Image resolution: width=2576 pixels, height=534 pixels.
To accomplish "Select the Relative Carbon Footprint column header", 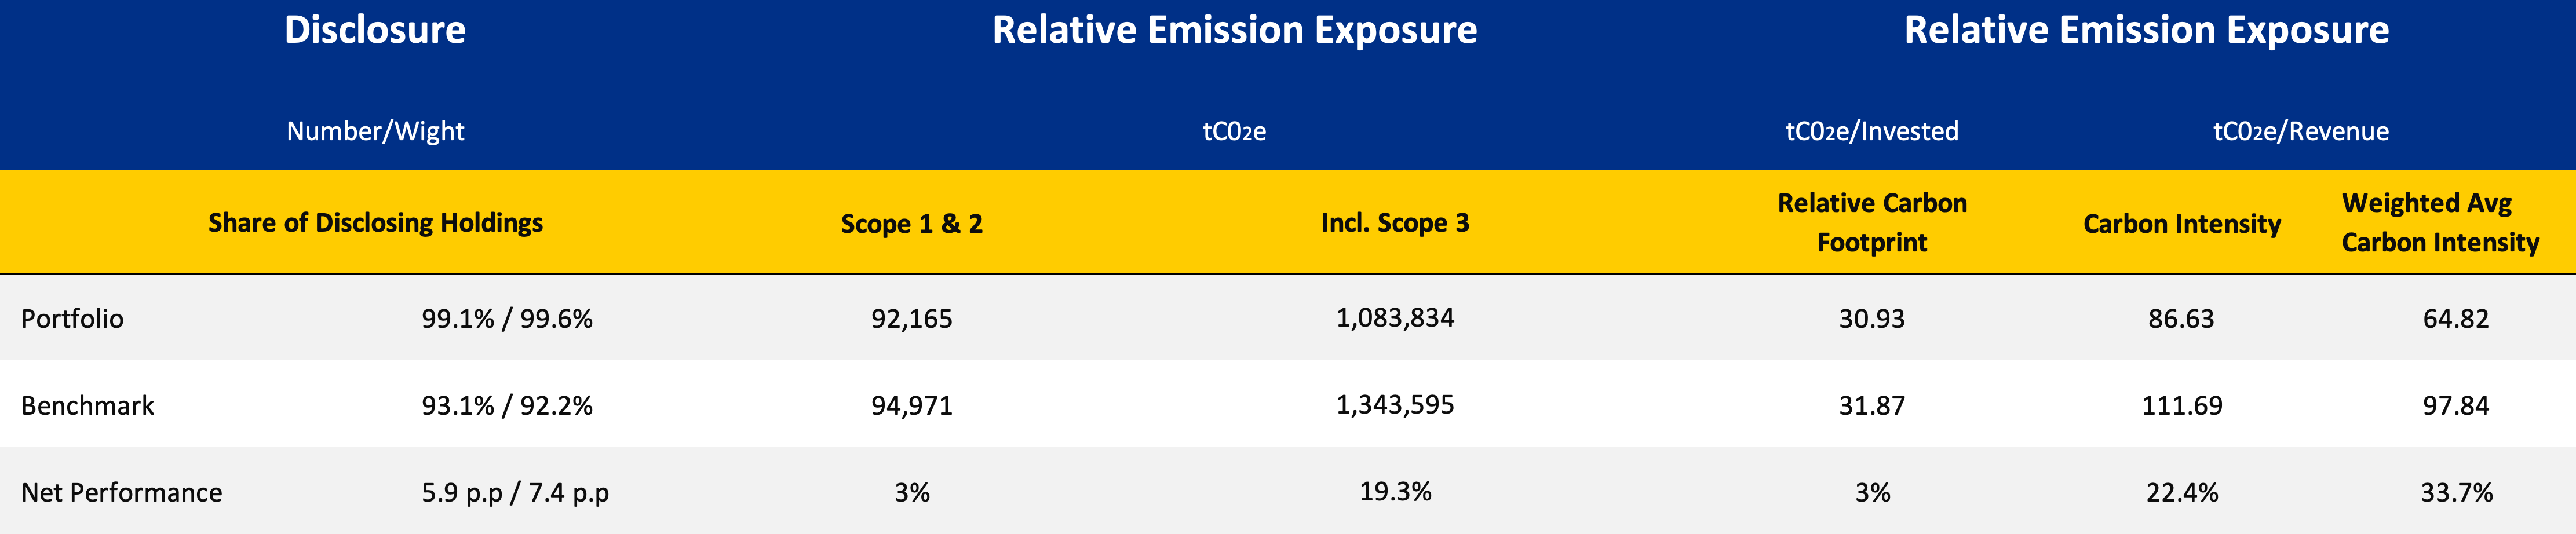I will [x=1872, y=222].
